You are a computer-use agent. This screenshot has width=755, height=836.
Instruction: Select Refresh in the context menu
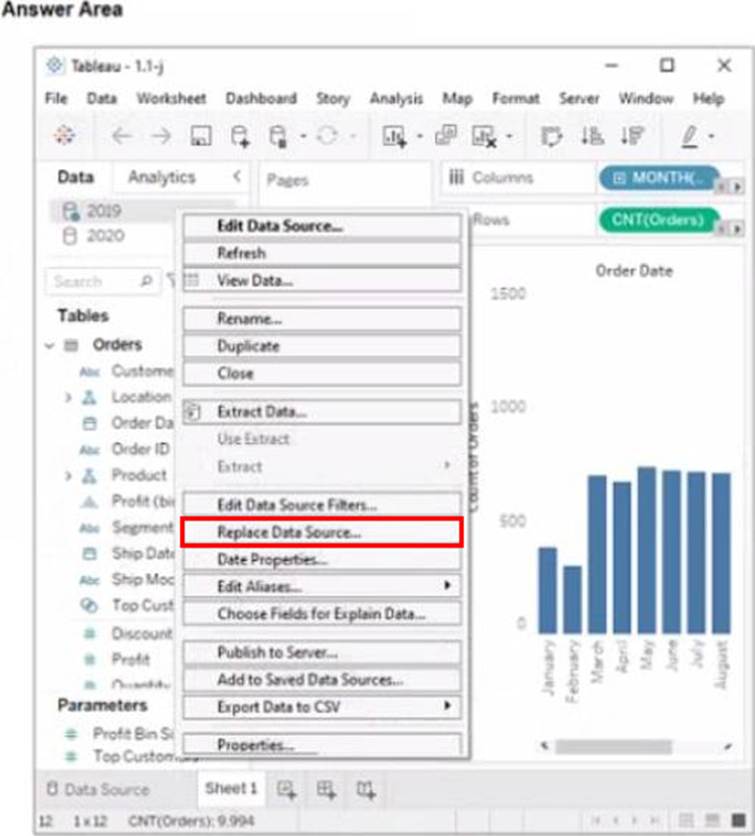point(322,253)
